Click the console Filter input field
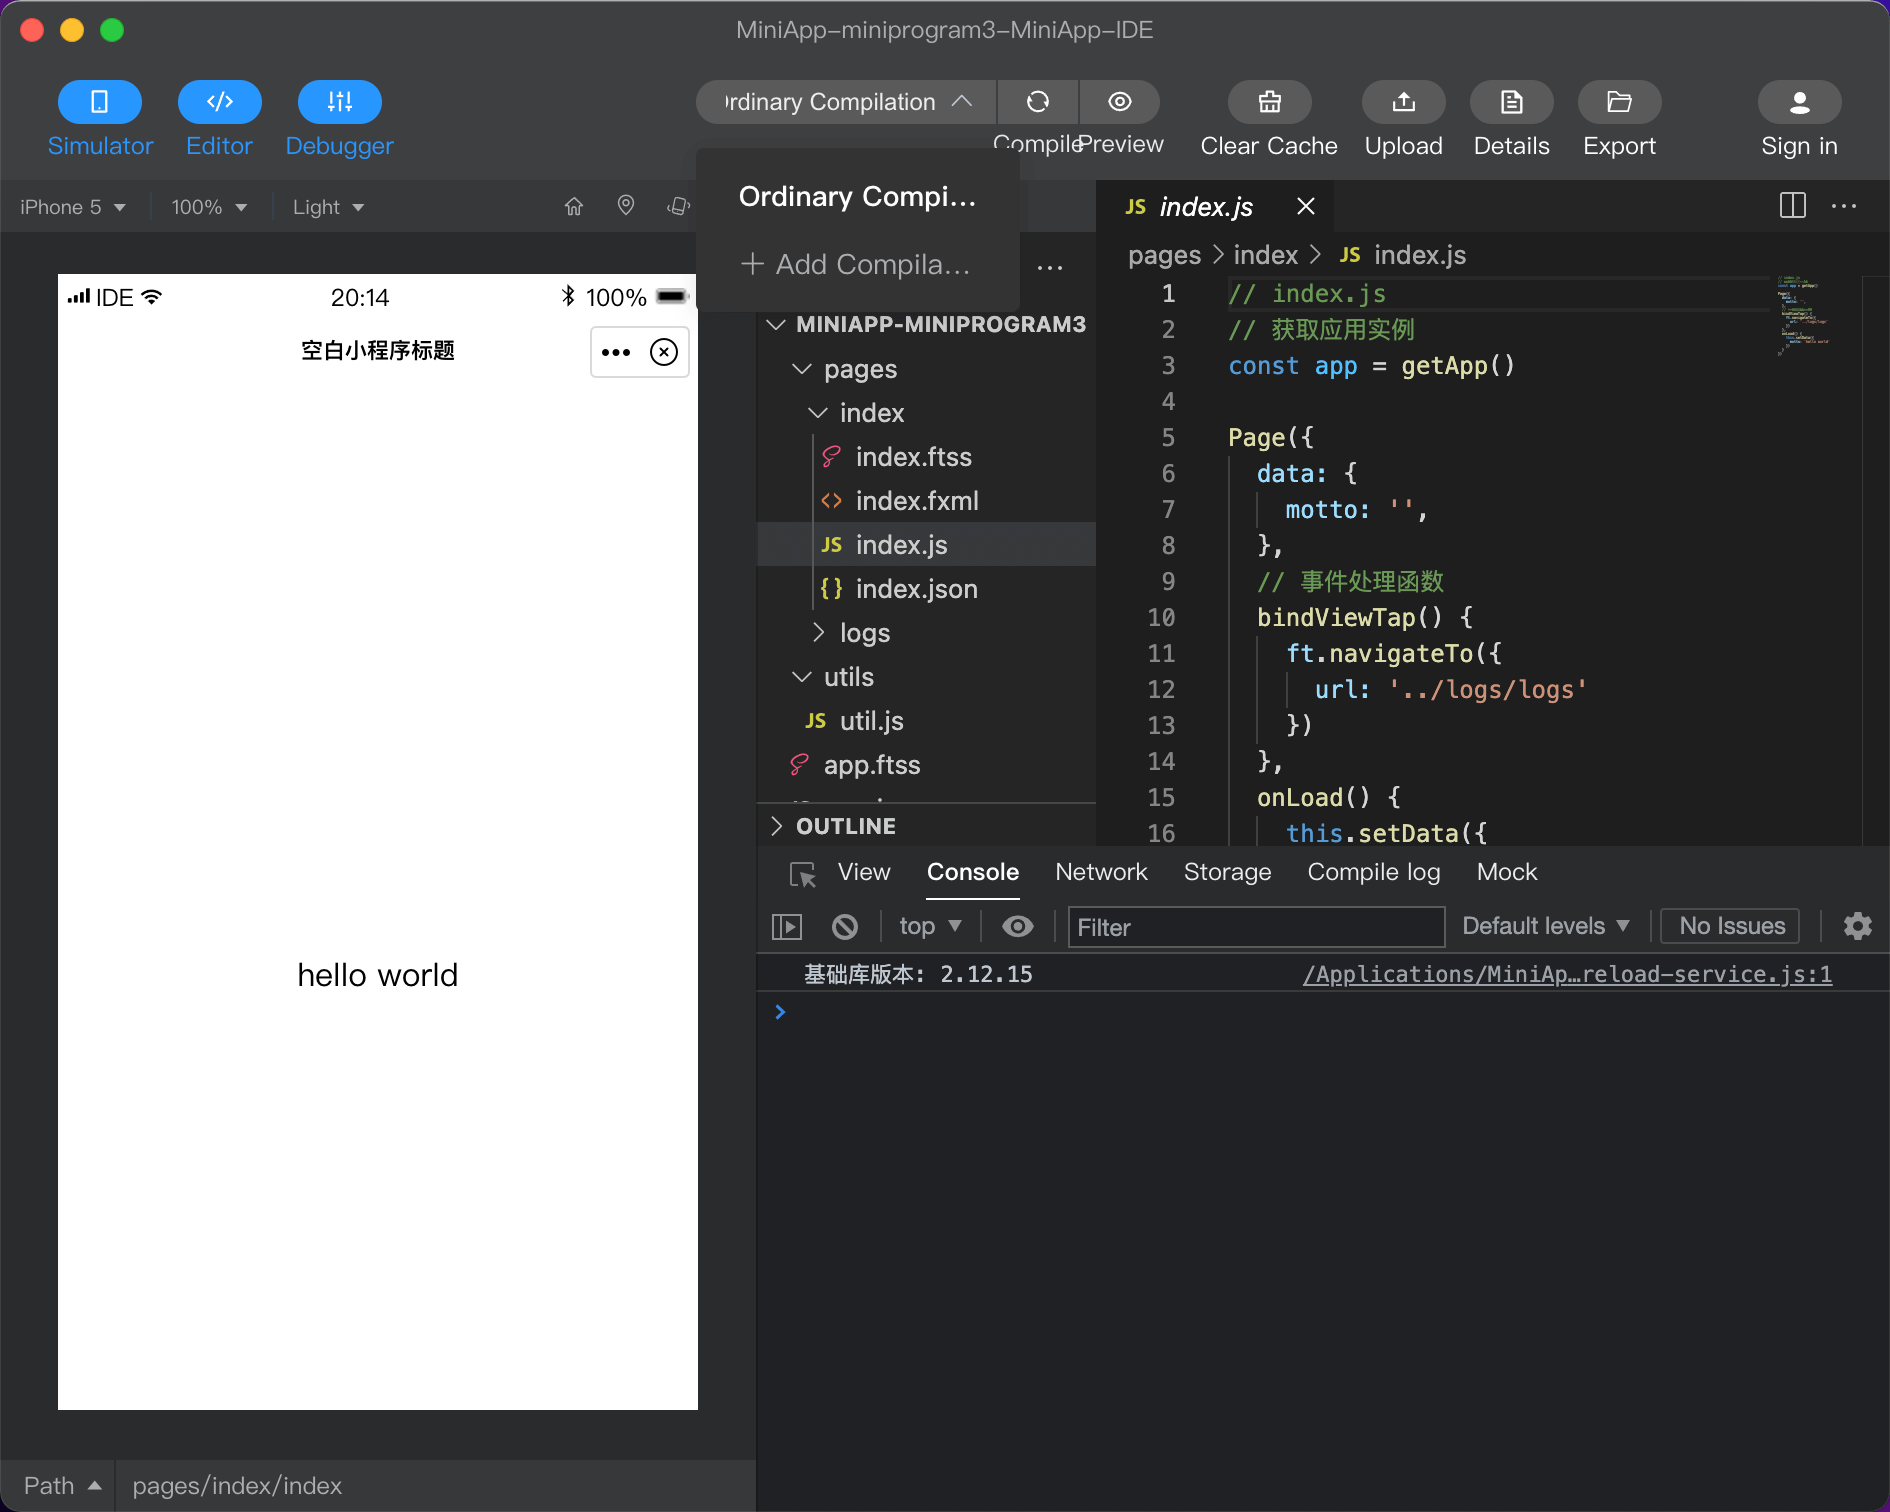This screenshot has height=1512, width=1890. 1256,927
